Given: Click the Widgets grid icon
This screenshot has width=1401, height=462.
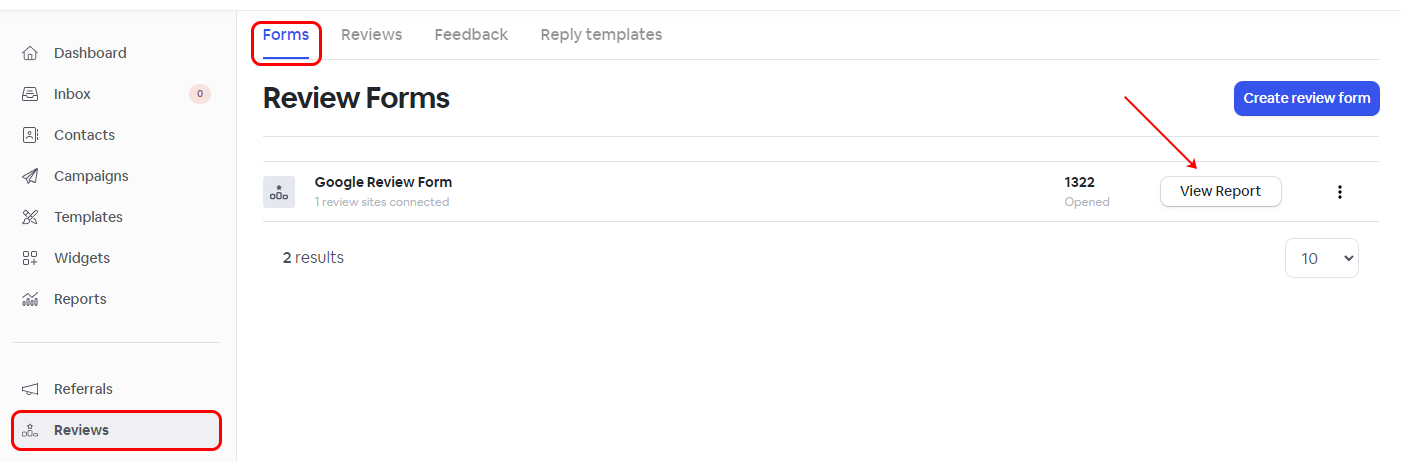Looking at the screenshot, I should [x=30, y=258].
